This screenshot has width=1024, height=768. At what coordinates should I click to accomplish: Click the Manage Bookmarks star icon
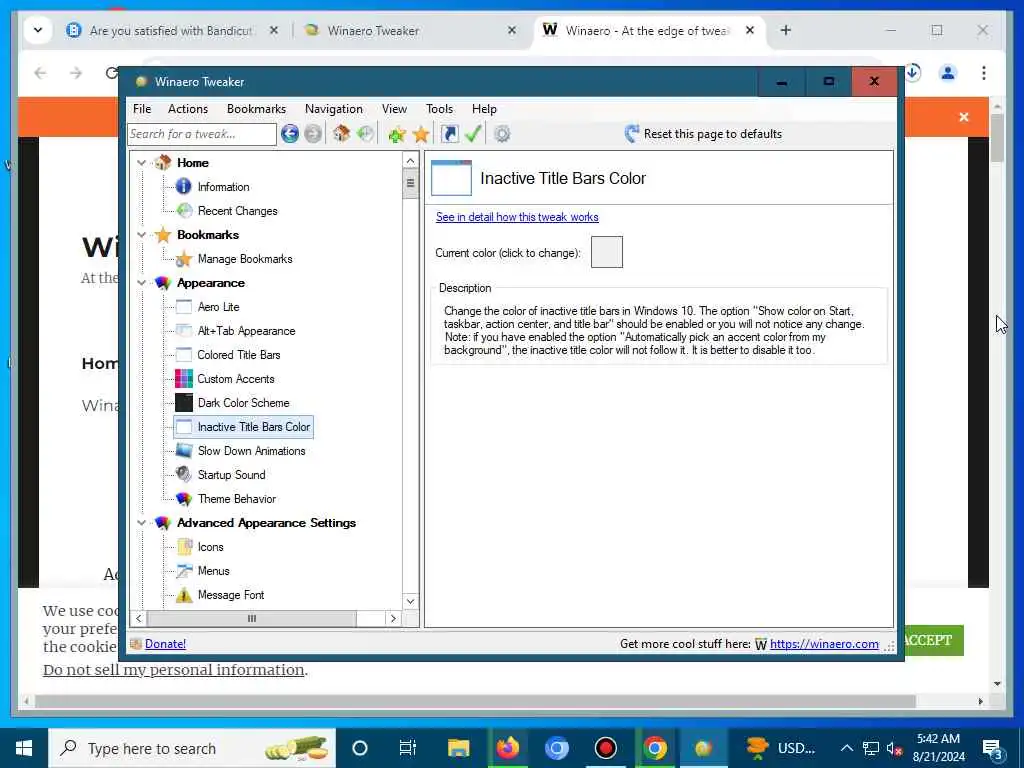tap(184, 259)
